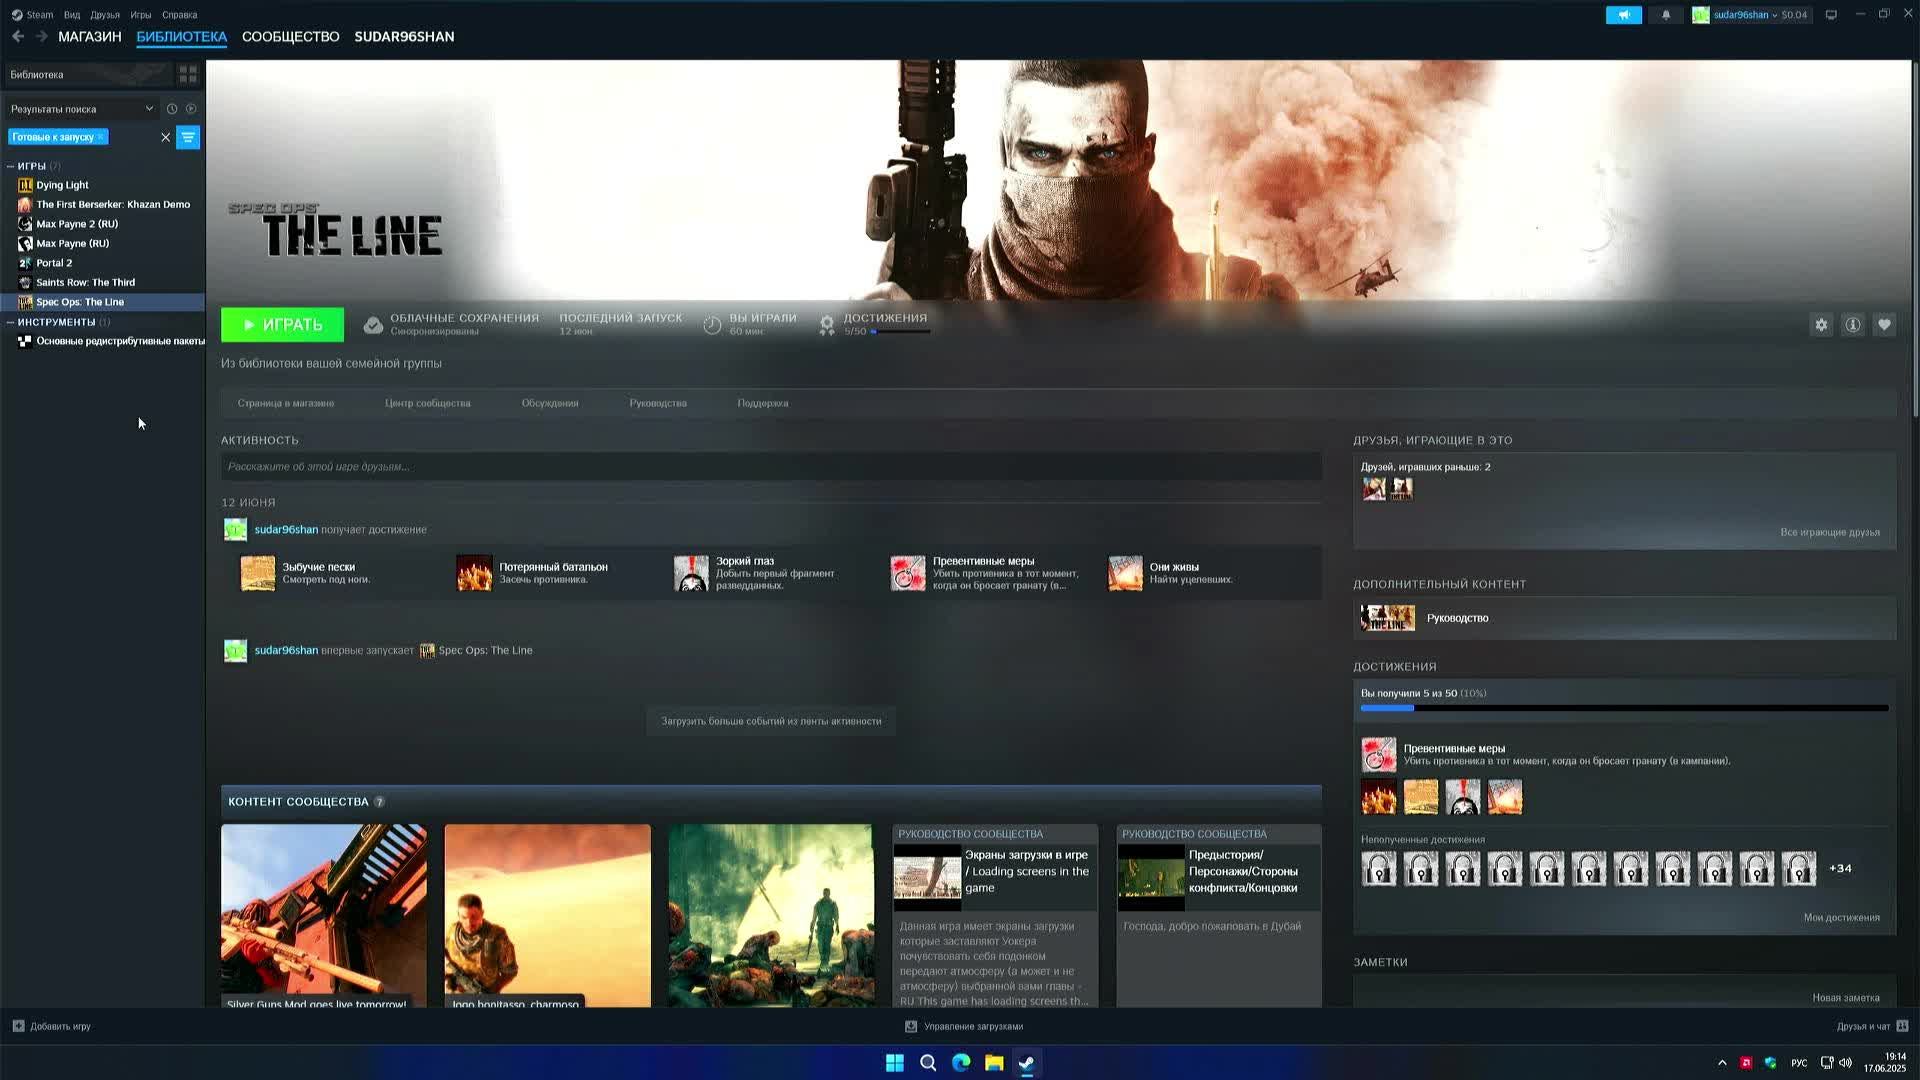Go to the МАГАЗИН section
The width and height of the screenshot is (1920, 1080).
[90, 37]
